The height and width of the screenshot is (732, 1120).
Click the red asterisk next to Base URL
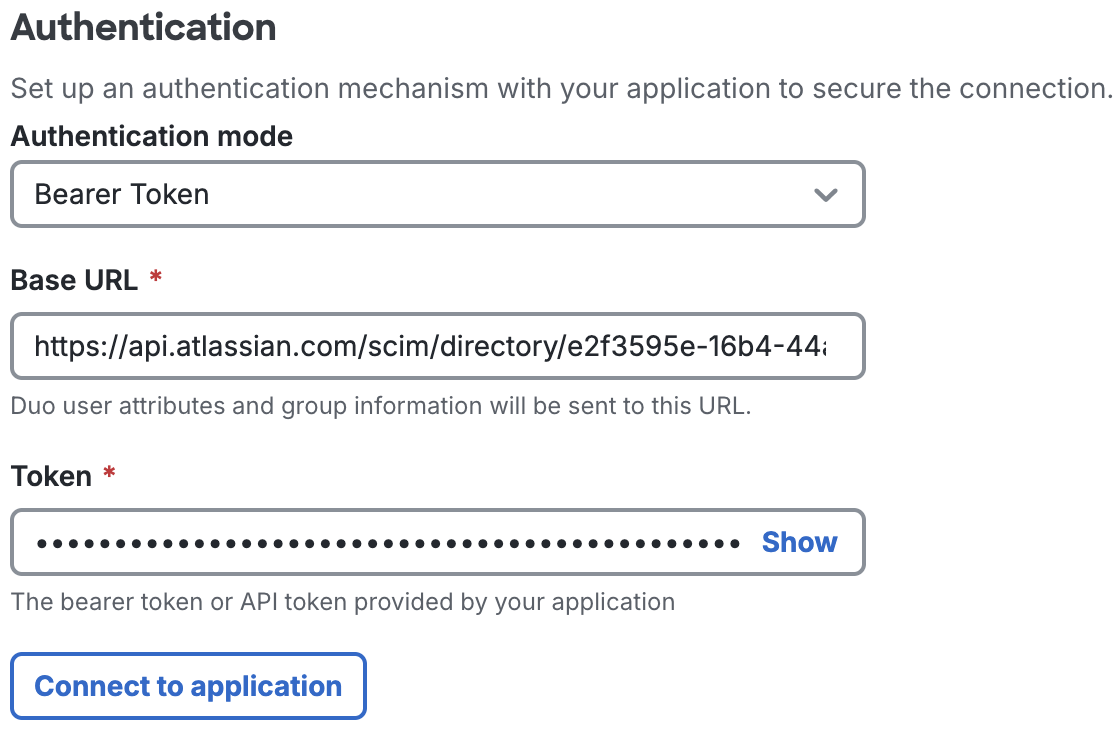point(155,276)
